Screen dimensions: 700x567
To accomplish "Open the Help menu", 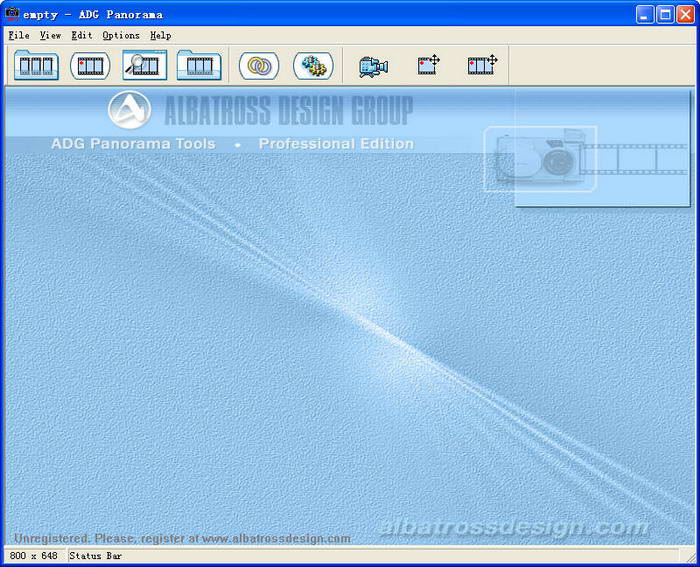I will (x=160, y=35).
